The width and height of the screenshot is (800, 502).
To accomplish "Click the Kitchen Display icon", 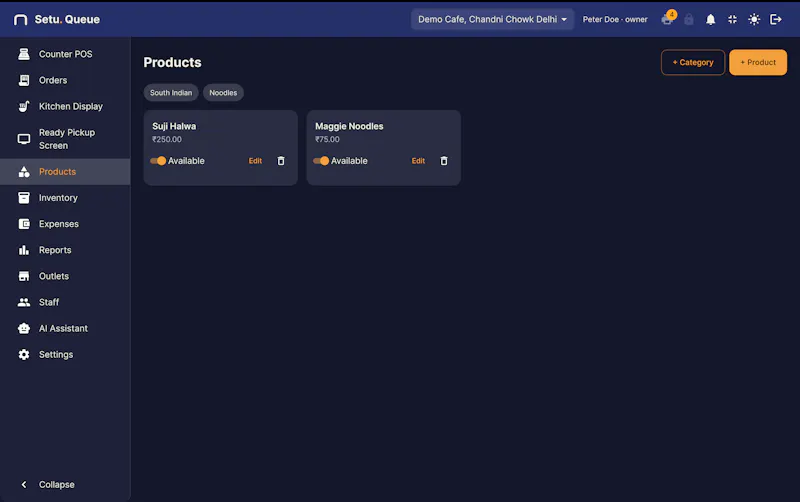I will pyautogui.click(x=24, y=106).
